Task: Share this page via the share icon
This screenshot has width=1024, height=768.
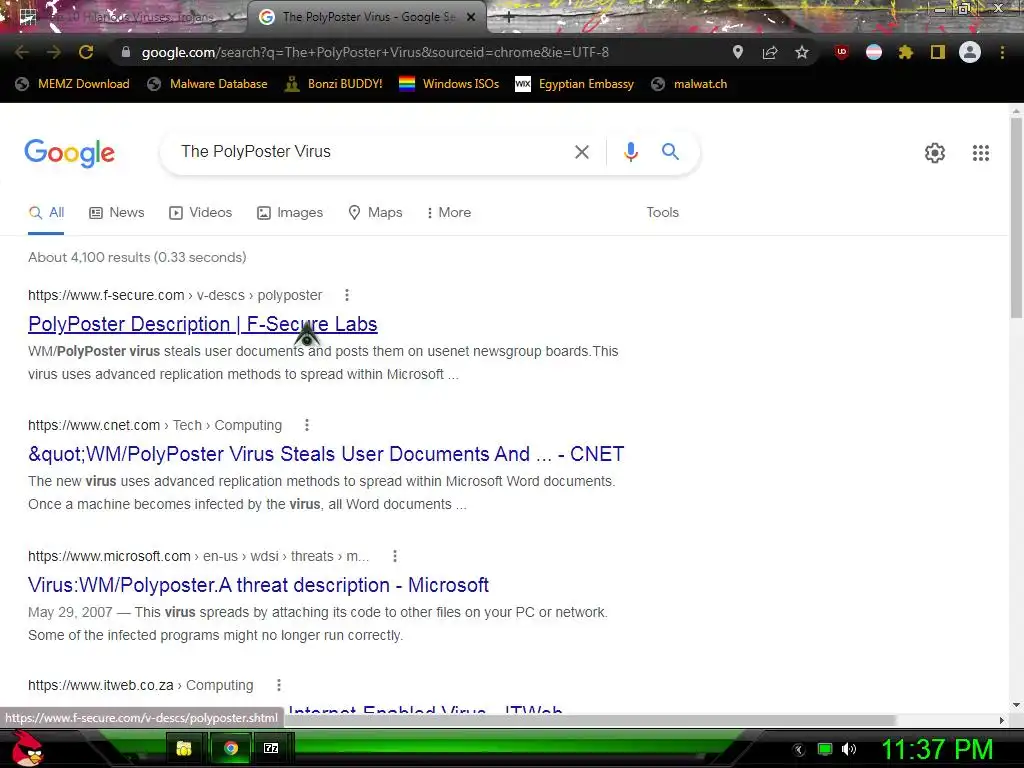Action: click(x=770, y=52)
